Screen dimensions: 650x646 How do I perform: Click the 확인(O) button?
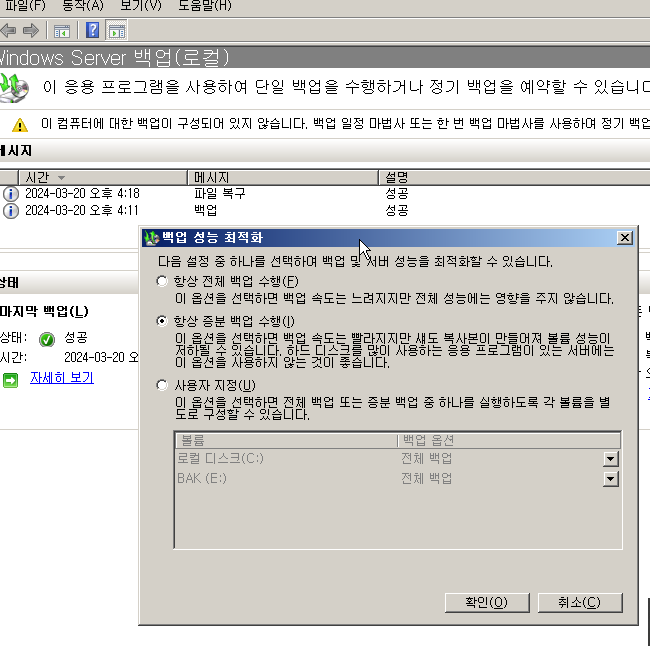point(487,602)
